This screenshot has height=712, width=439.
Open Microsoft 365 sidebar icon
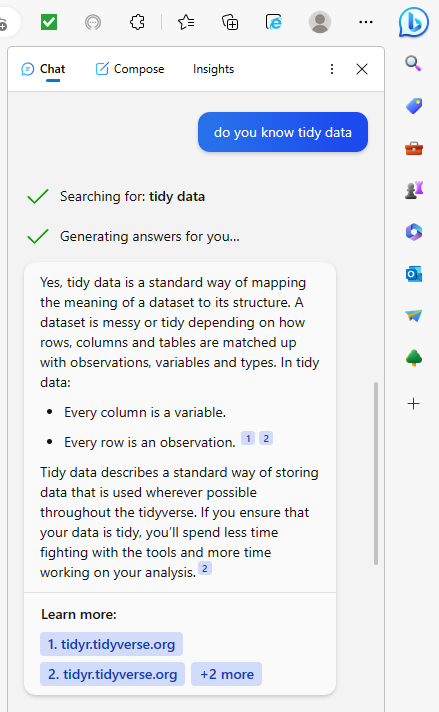point(414,232)
